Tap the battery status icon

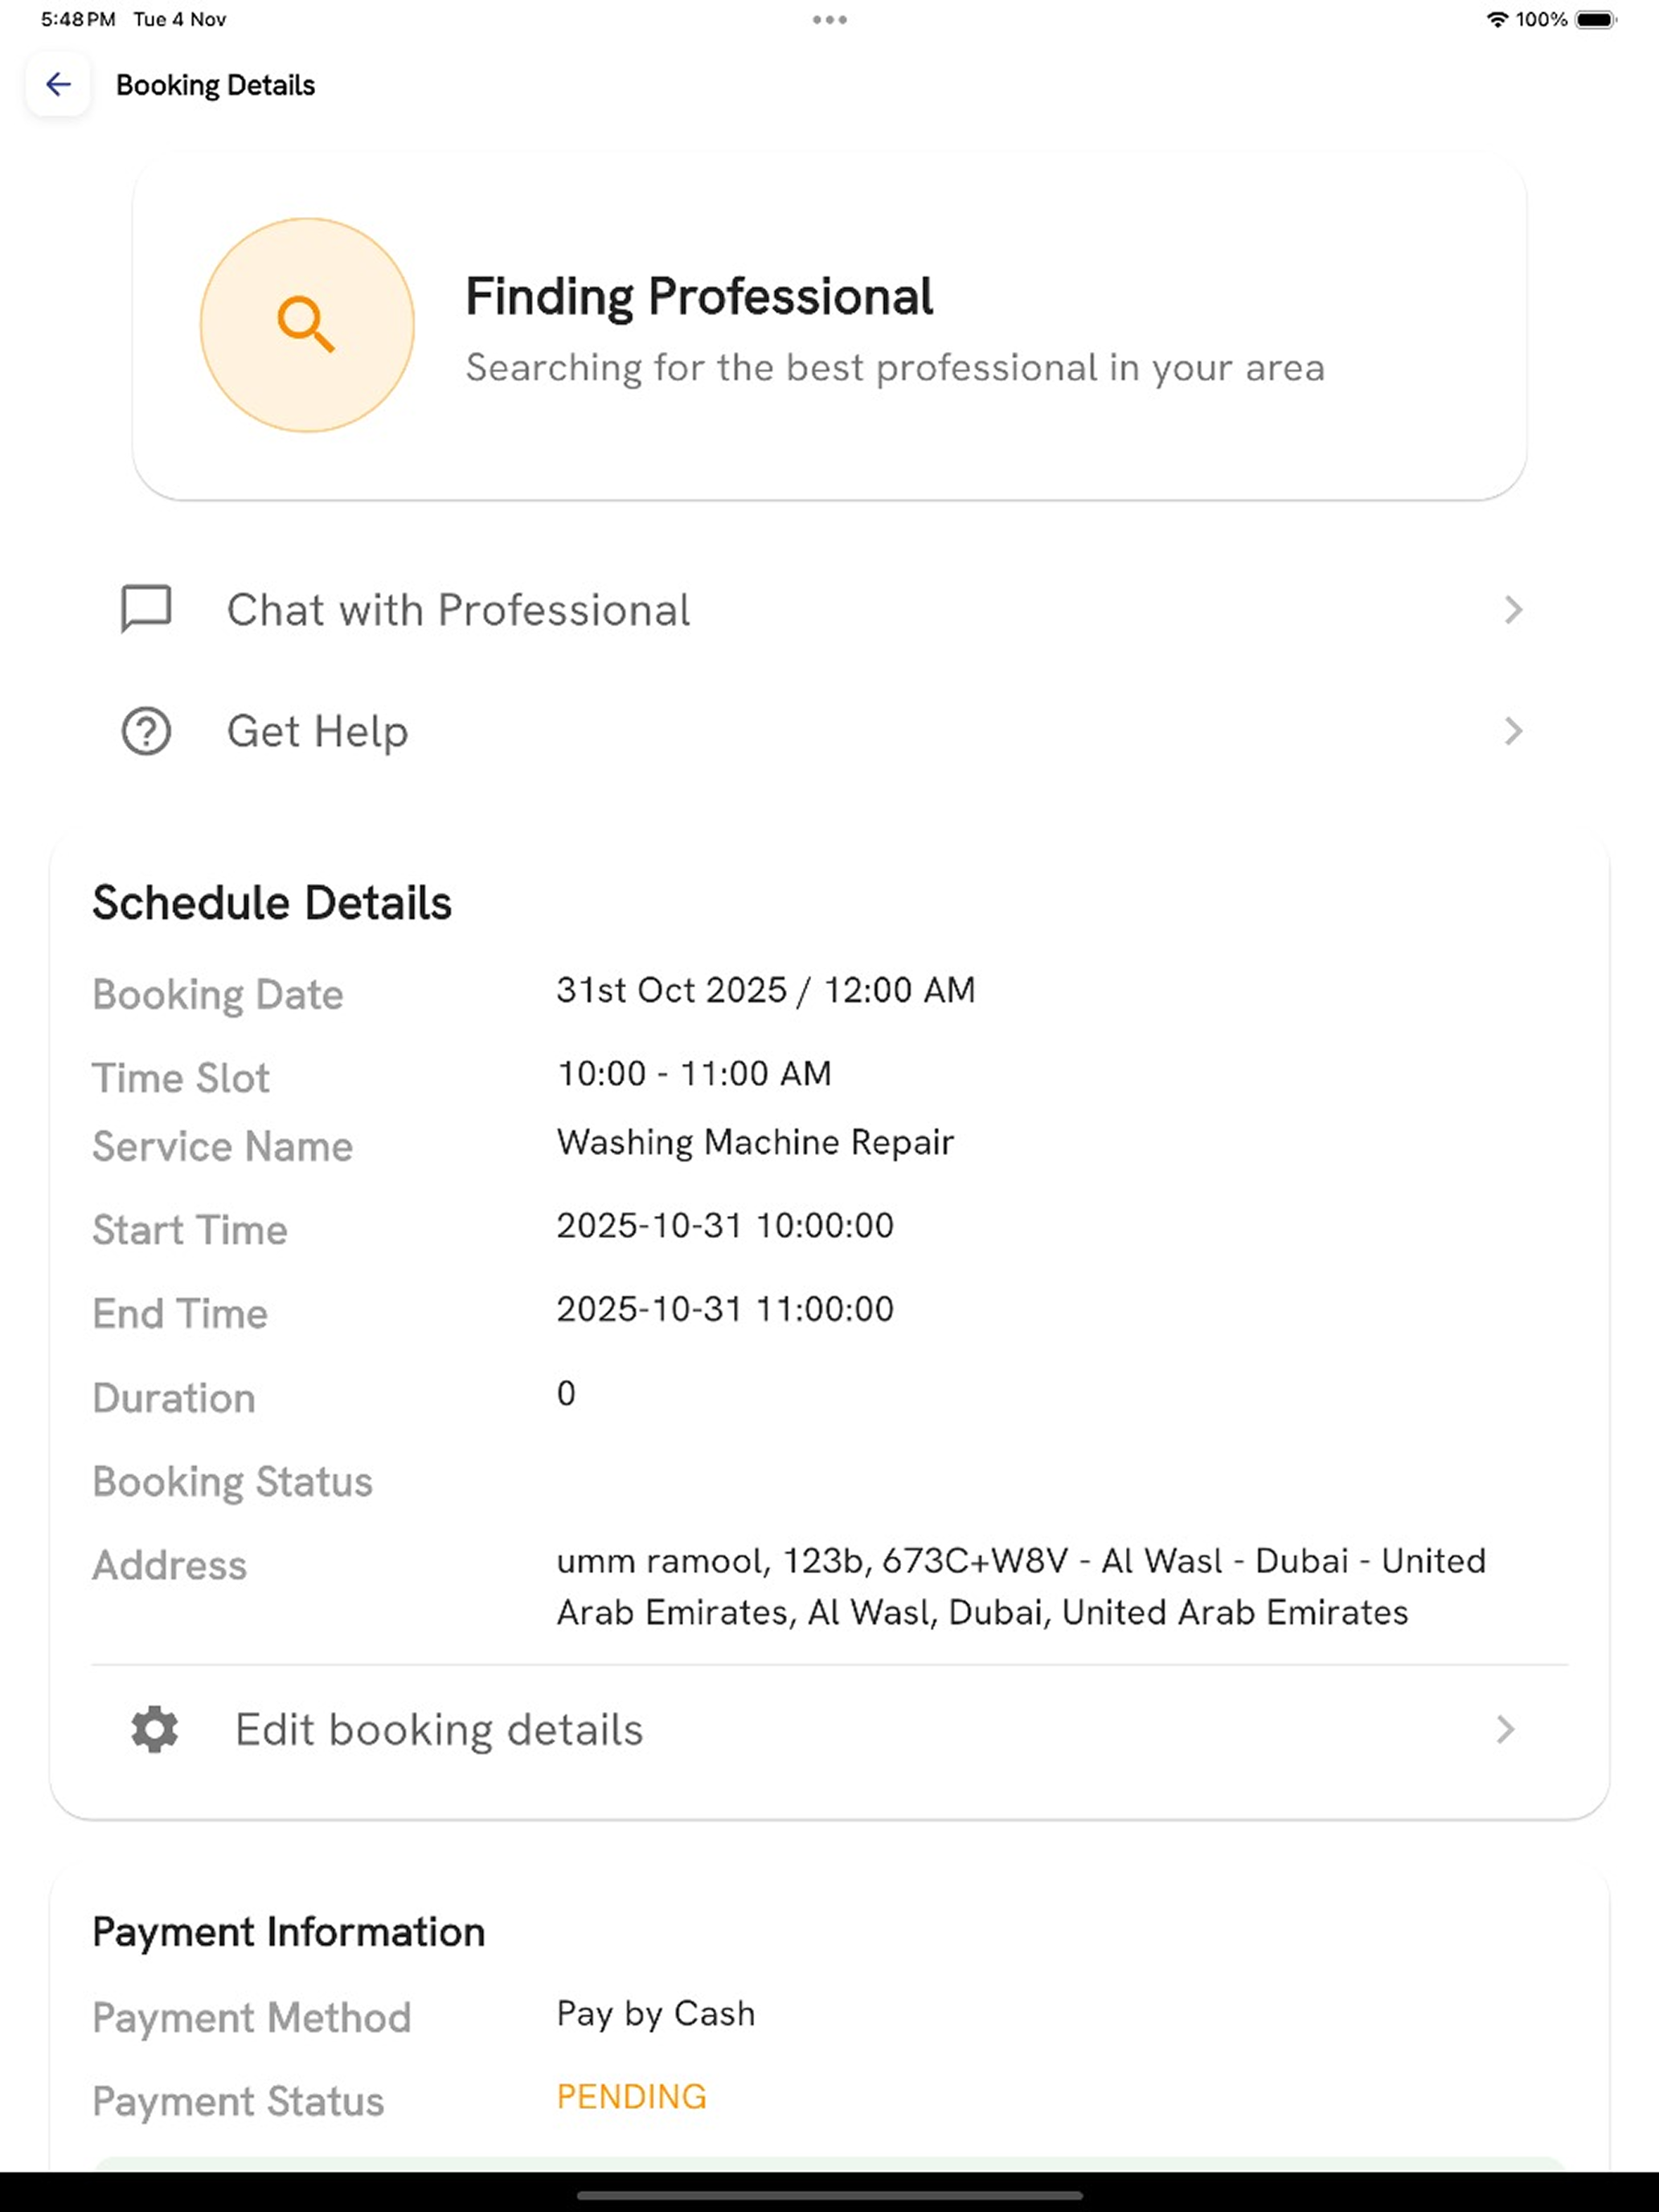1596,19
